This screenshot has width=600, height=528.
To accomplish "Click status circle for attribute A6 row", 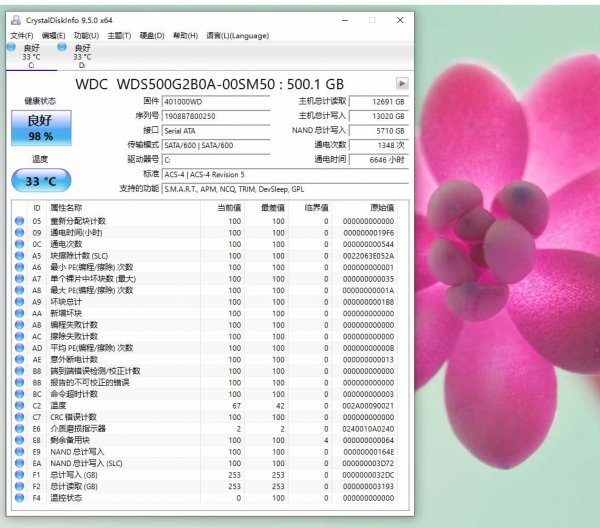I will pyautogui.click(x=20, y=267).
